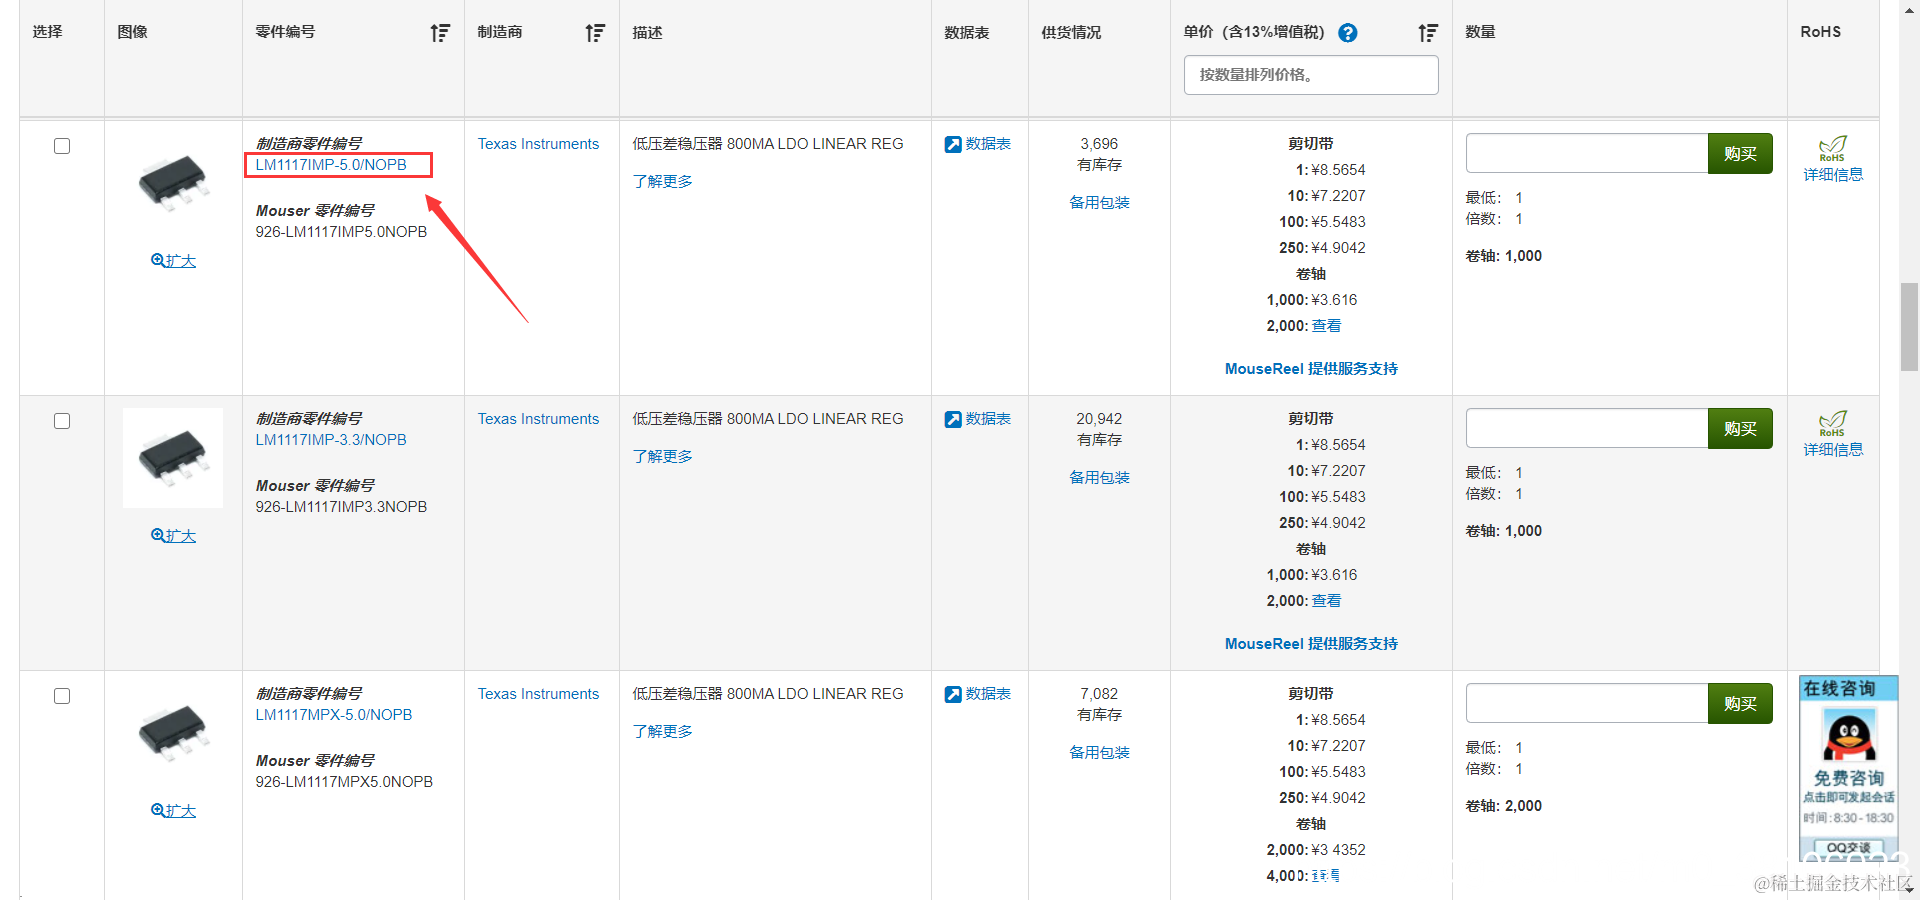Open RoHS 详细信息 for second row

(x=1833, y=450)
